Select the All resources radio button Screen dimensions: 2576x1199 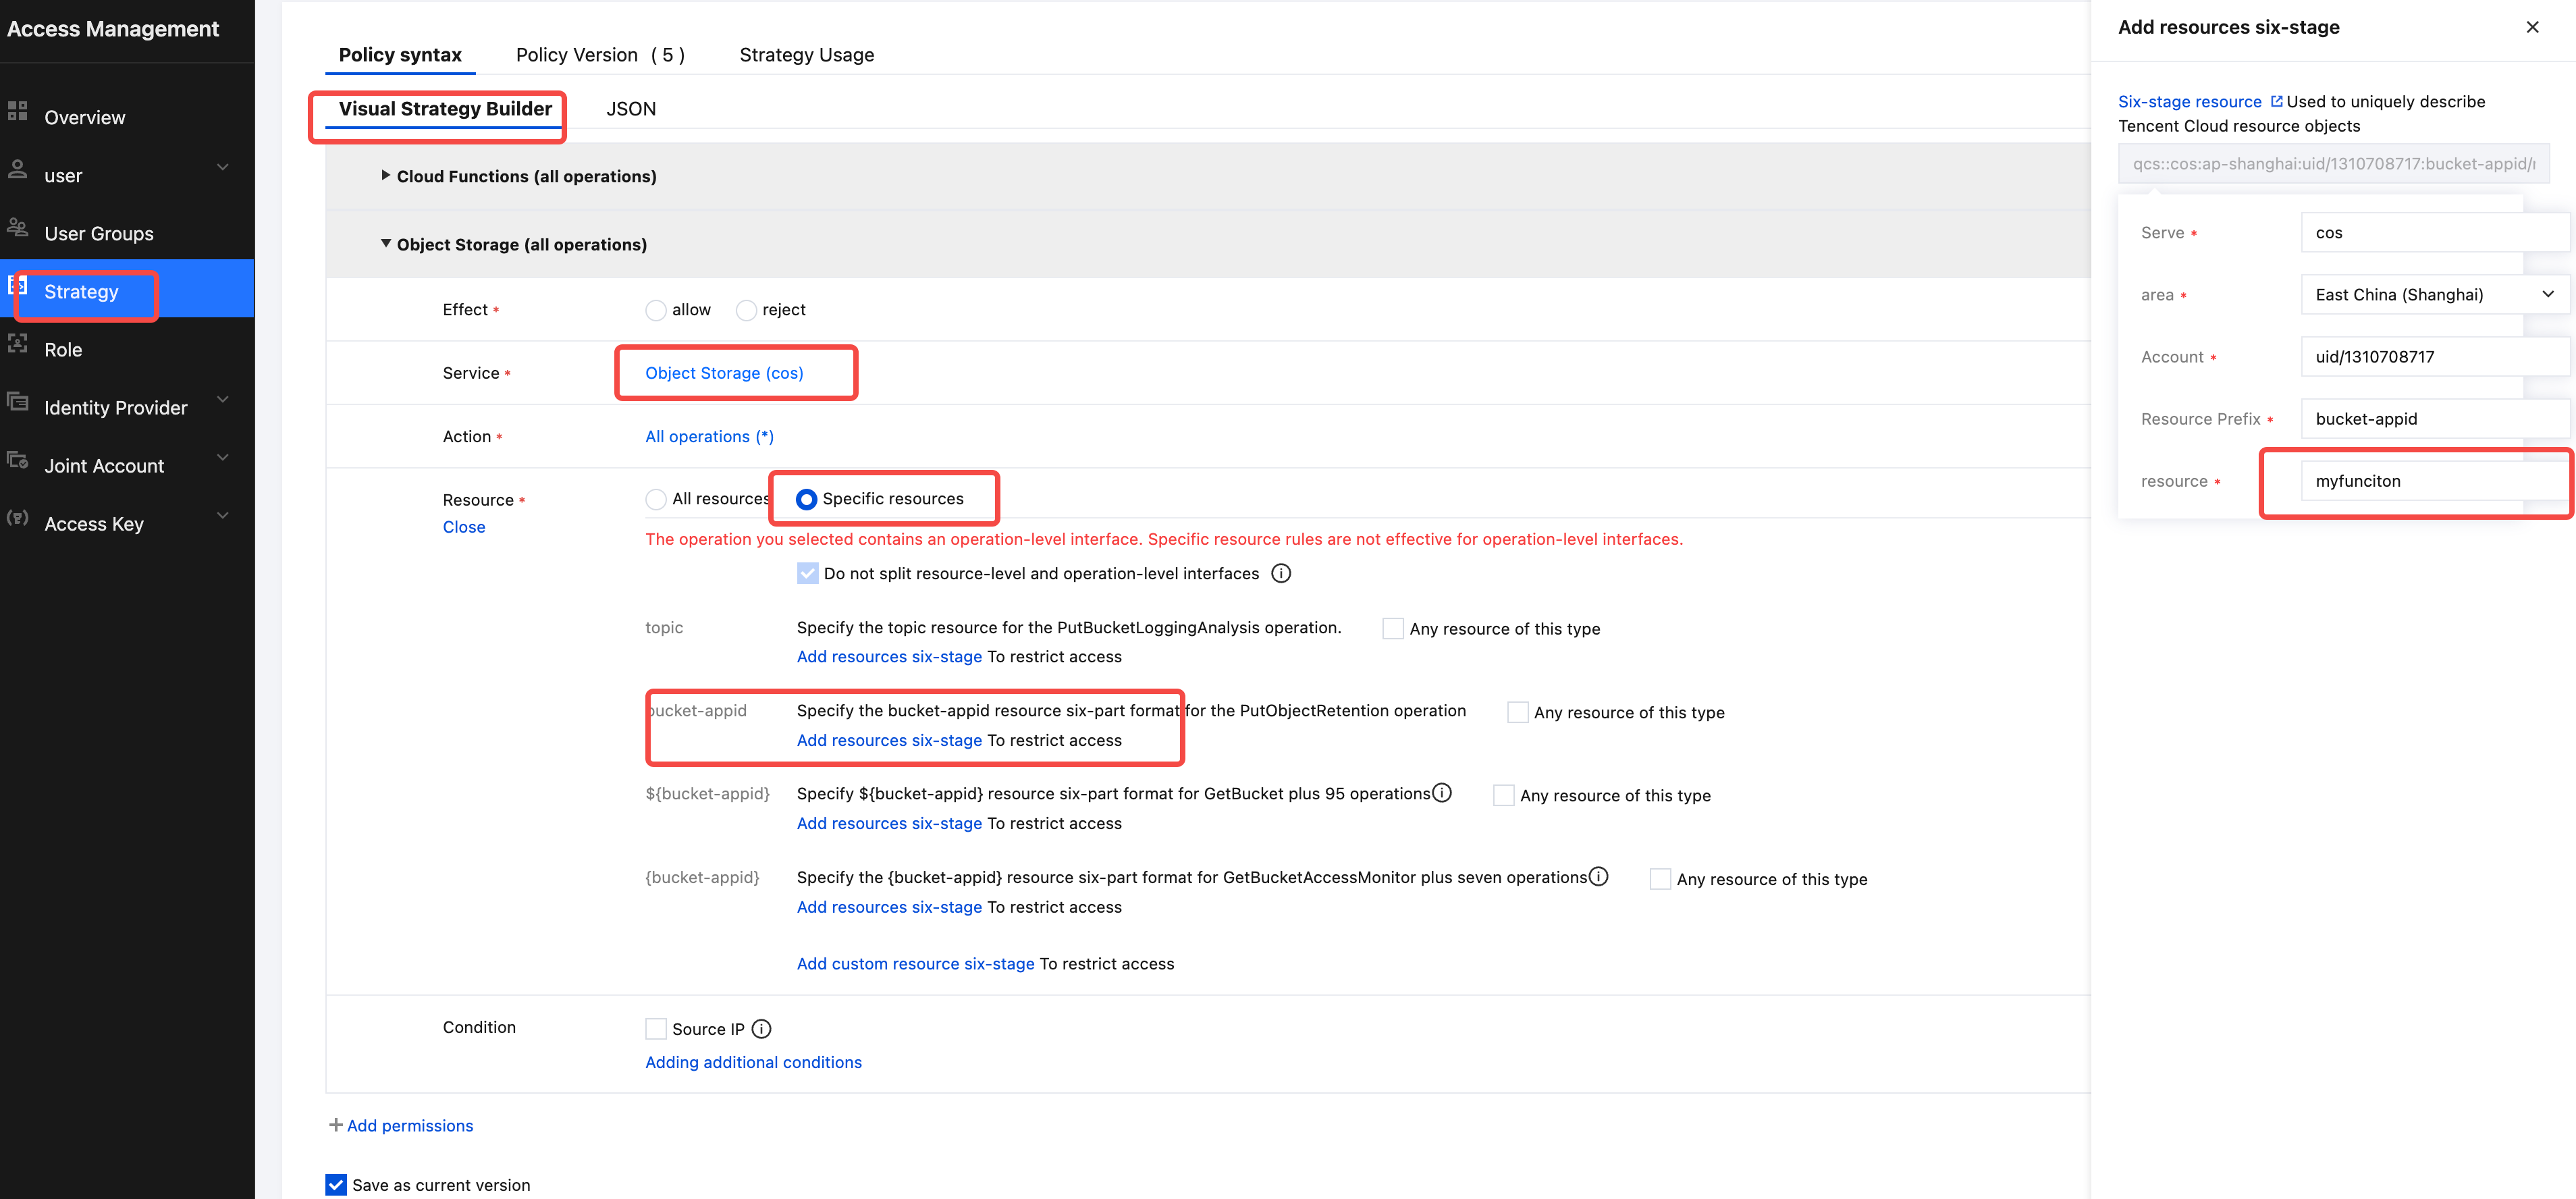pos(656,499)
